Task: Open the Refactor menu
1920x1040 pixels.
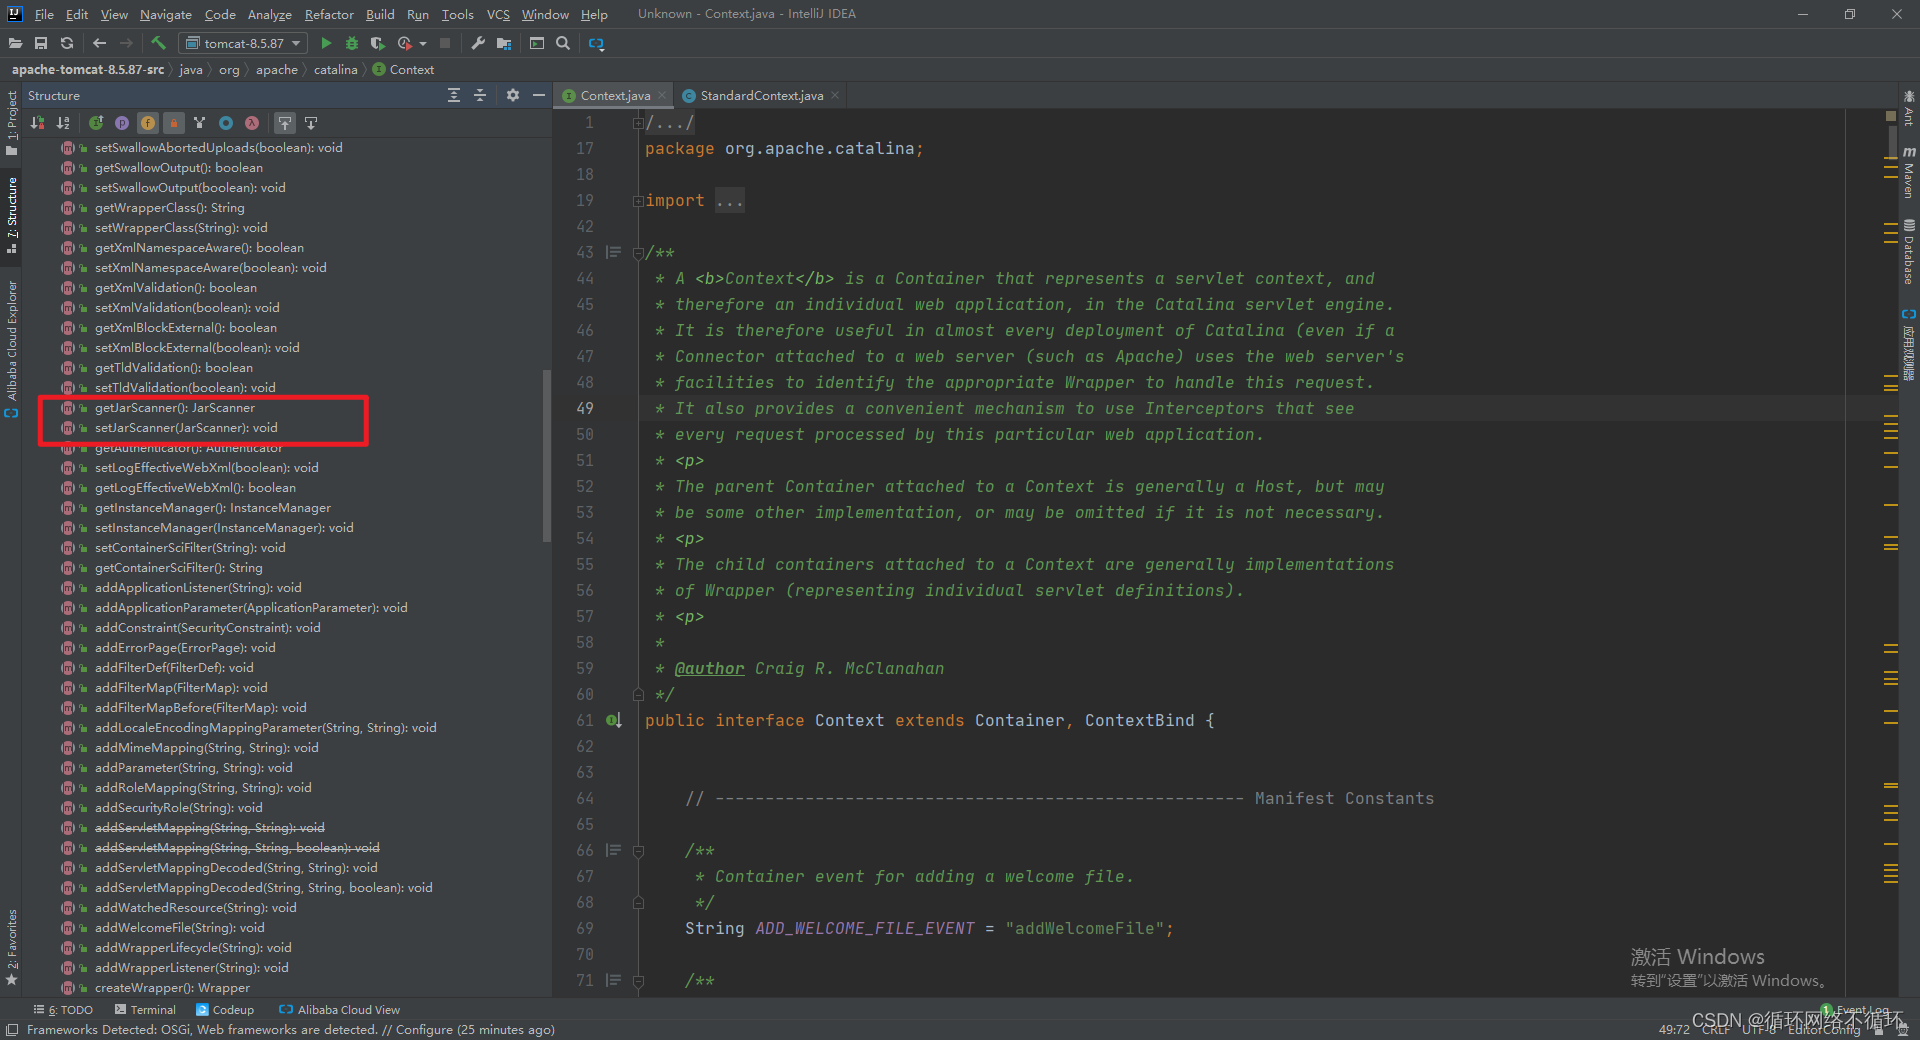Action: pyautogui.click(x=329, y=14)
